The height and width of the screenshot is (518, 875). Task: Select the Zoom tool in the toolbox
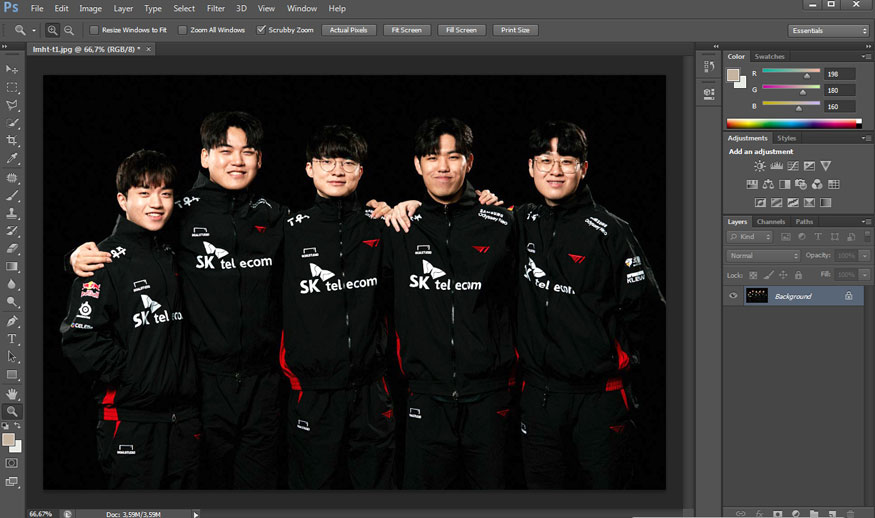point(12,412)
